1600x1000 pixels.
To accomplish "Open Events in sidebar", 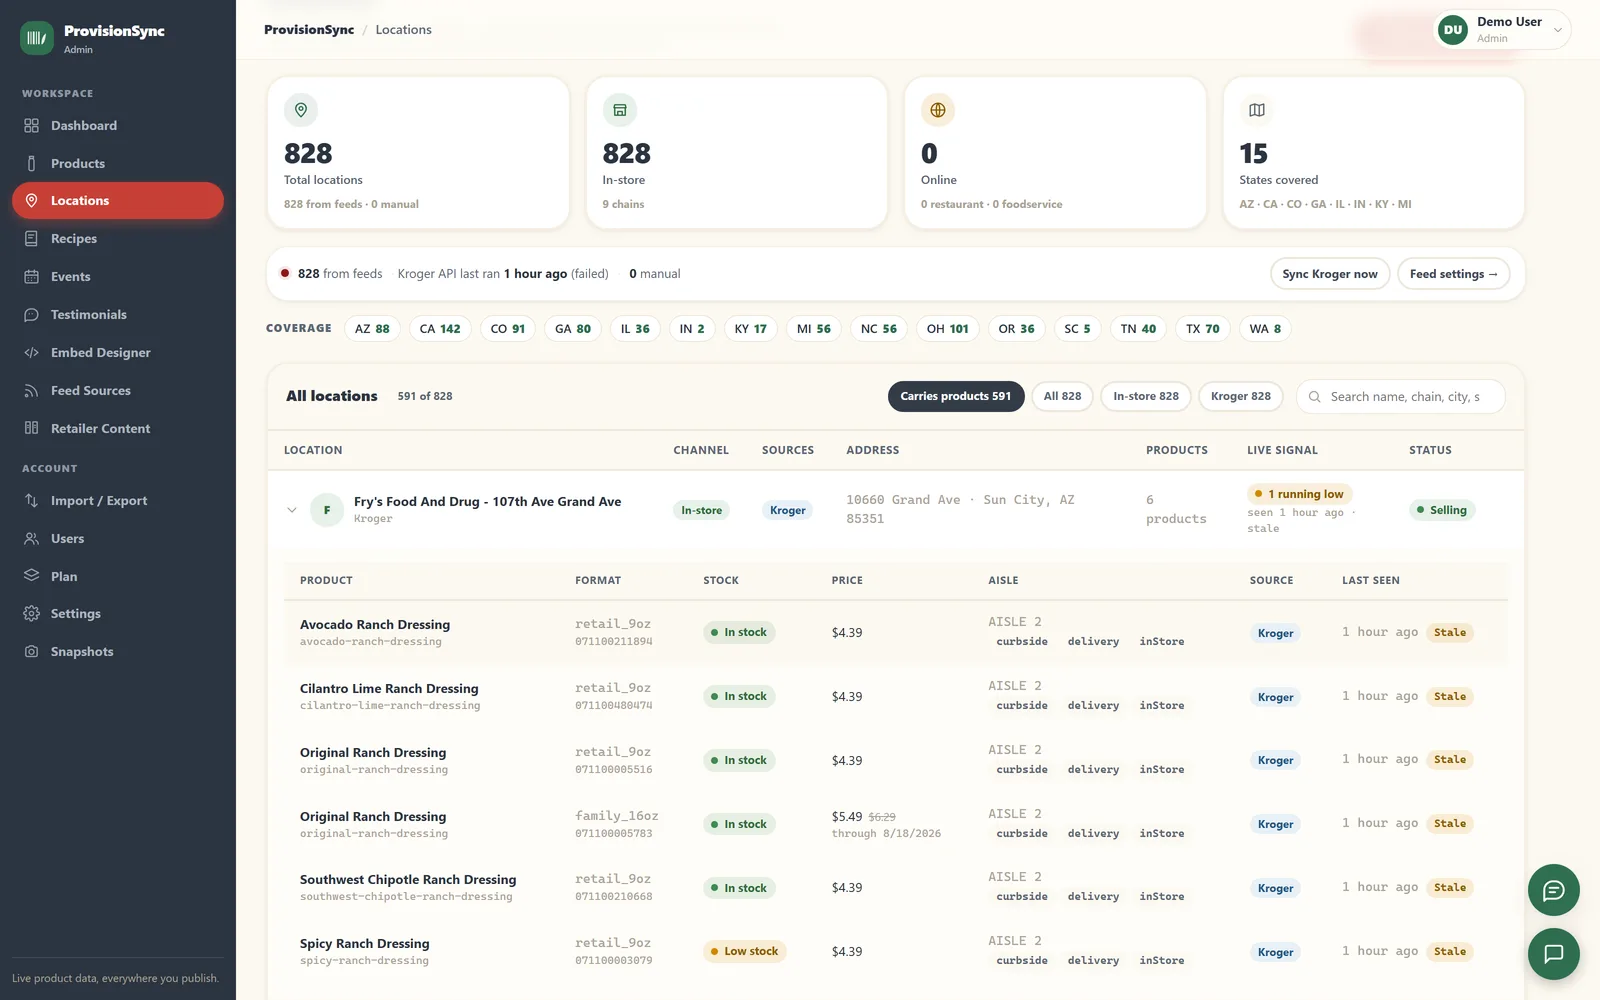I will [x=118, y=277].
